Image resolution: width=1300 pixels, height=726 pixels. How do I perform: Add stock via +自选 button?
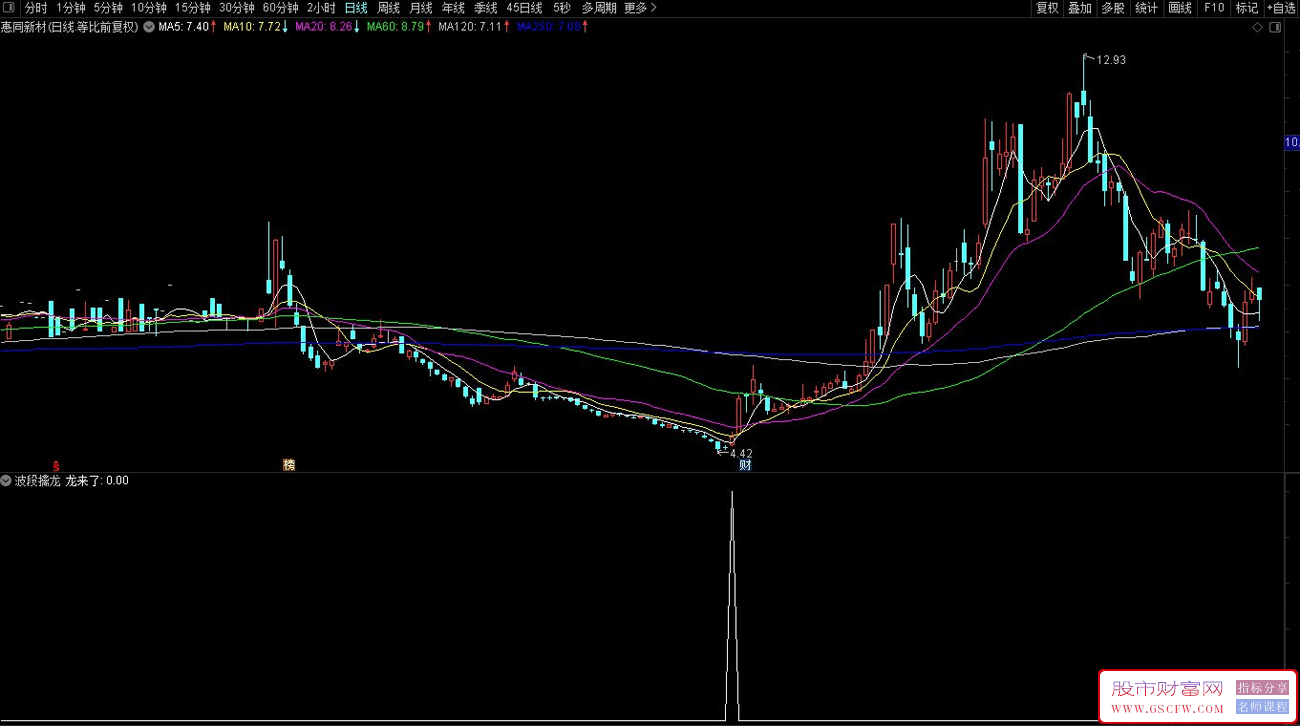click(x=1281, y=8)
